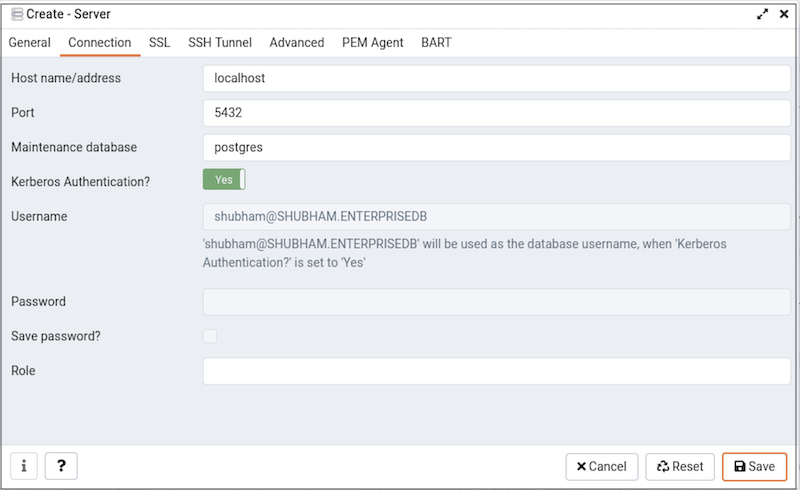Open the SSH Tunnel tab
Screen dimensions: 800x490
[220, 42]
